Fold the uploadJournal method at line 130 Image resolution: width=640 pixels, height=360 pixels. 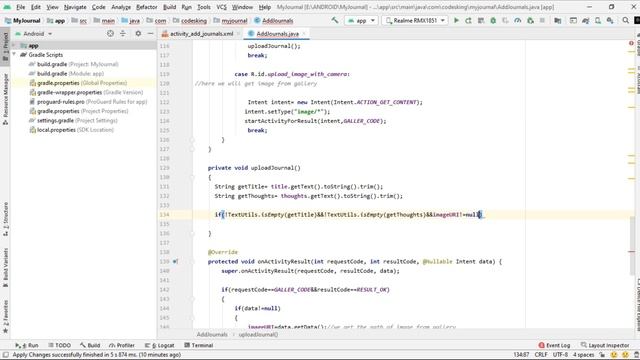coord(192,177)
